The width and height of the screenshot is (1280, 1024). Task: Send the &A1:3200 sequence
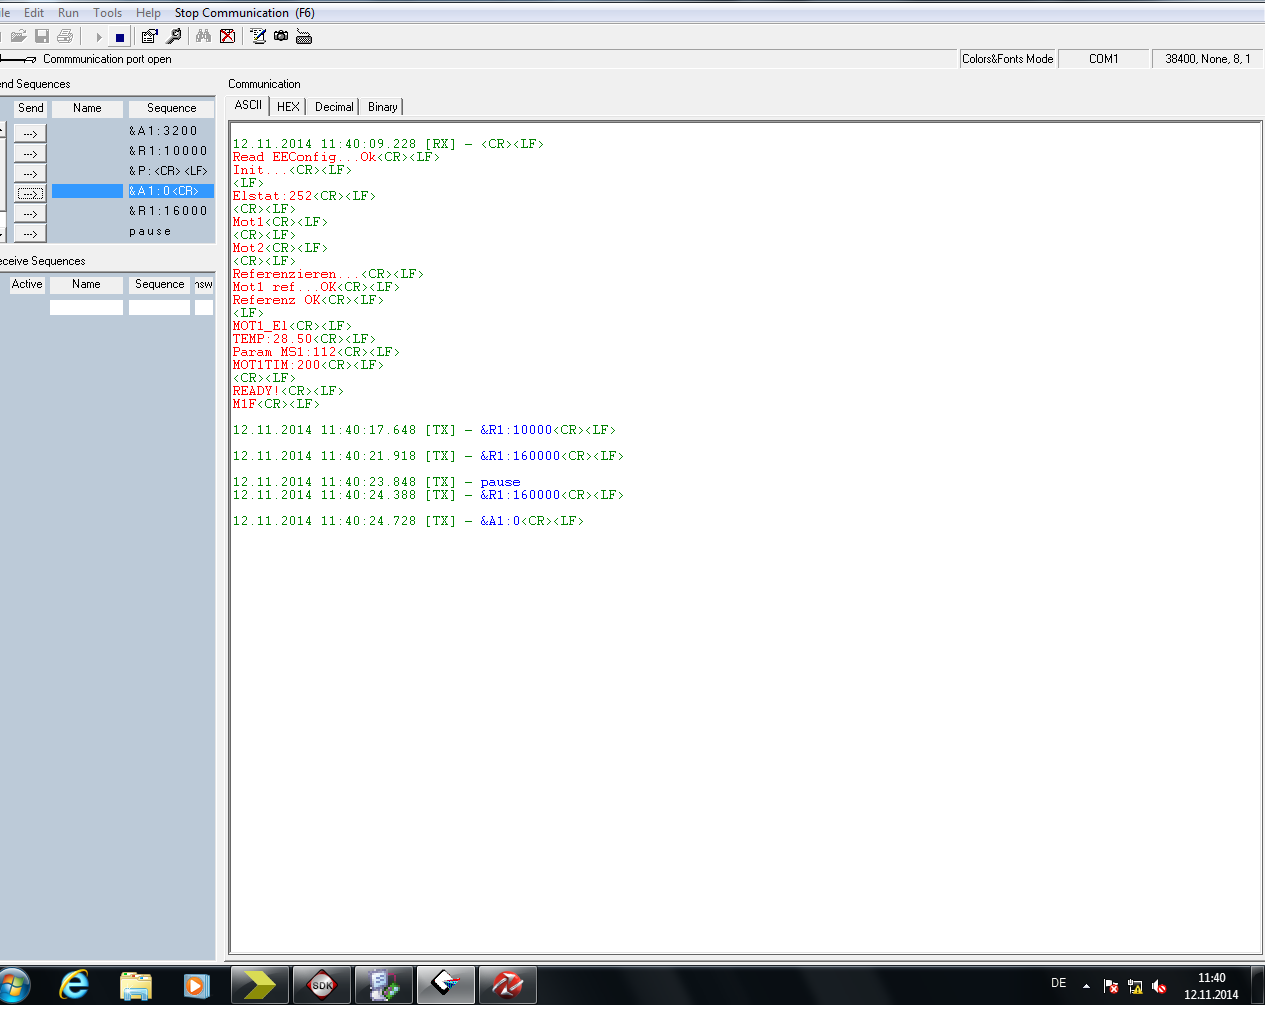pyautogui.click(x=30, y=133)
